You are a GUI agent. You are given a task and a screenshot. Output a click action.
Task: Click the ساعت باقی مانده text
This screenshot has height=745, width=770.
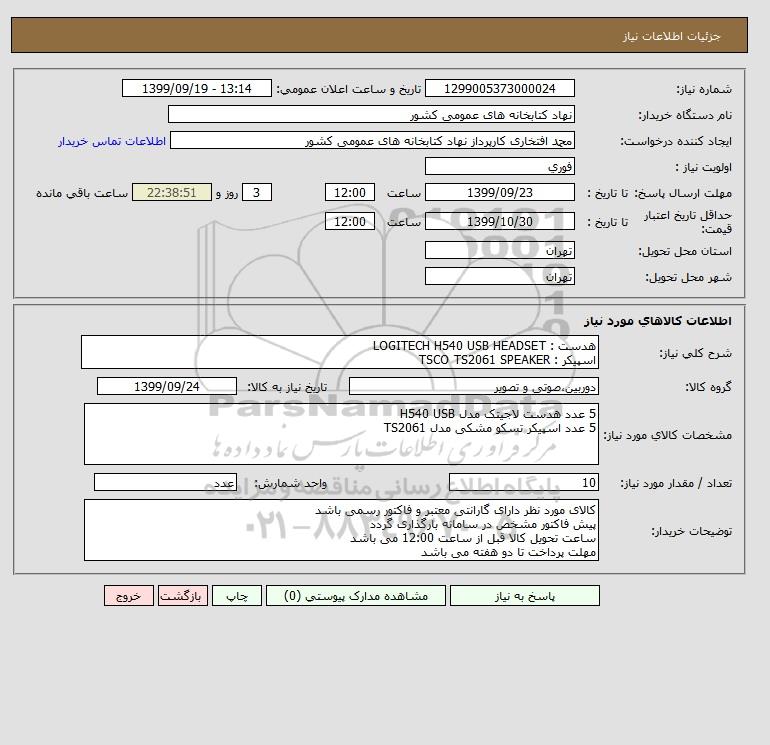[82, 193]
